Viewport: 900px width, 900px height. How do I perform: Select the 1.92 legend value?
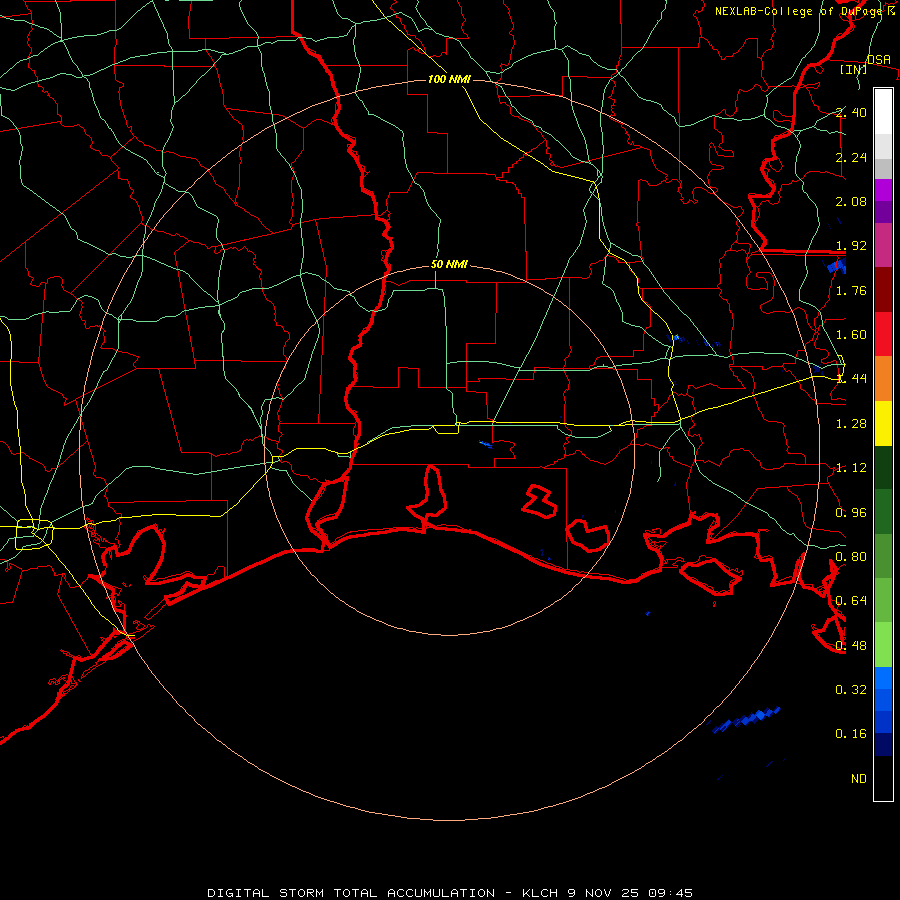tap(851, 246)
